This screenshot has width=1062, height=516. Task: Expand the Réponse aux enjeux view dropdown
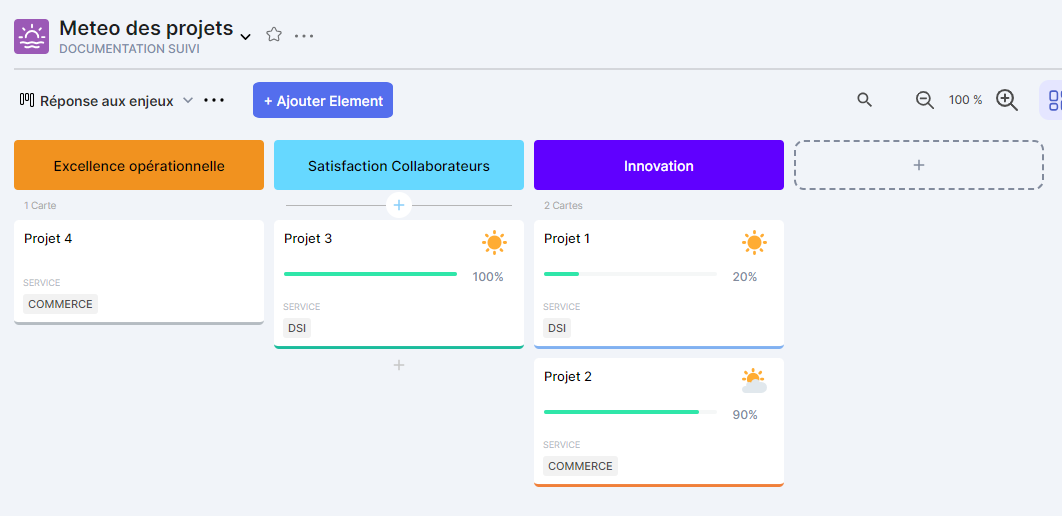tap(187, 101)
